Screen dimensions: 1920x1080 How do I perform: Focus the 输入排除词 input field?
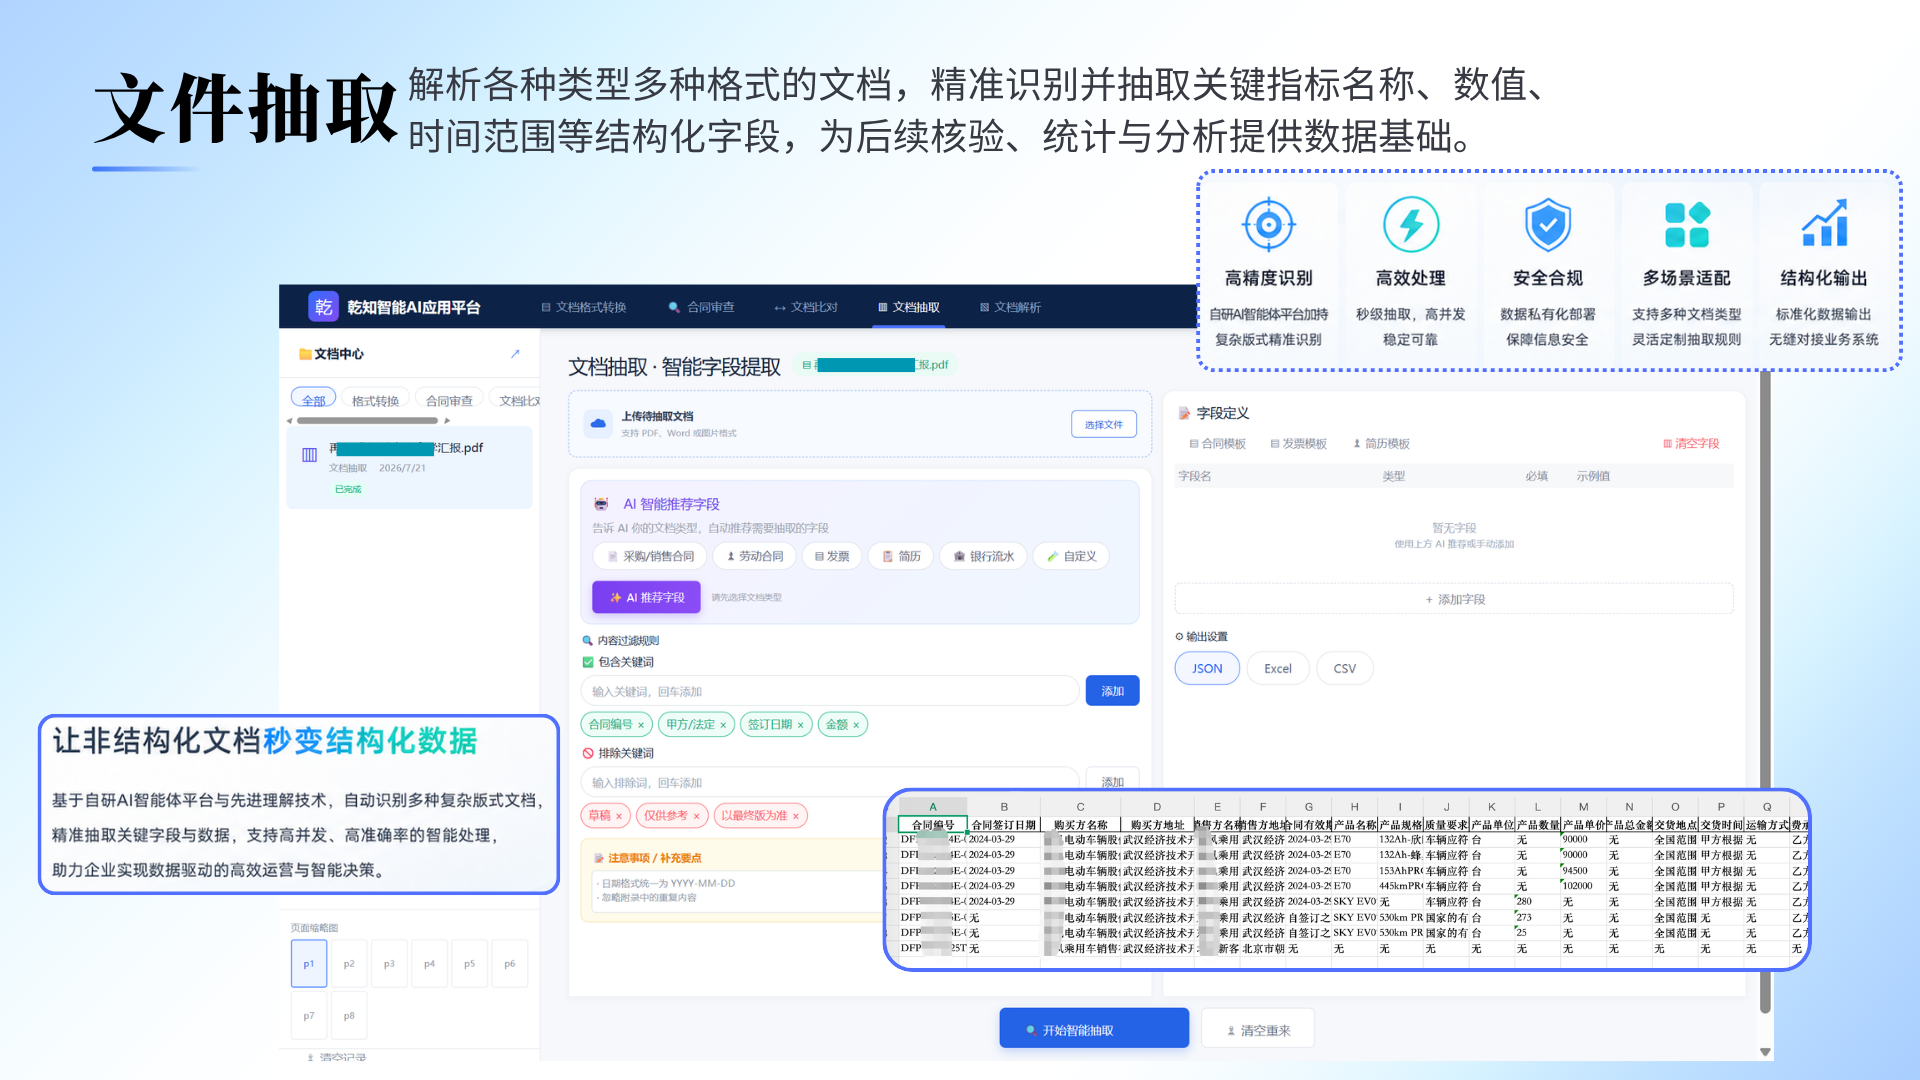[x=829, y=782]
